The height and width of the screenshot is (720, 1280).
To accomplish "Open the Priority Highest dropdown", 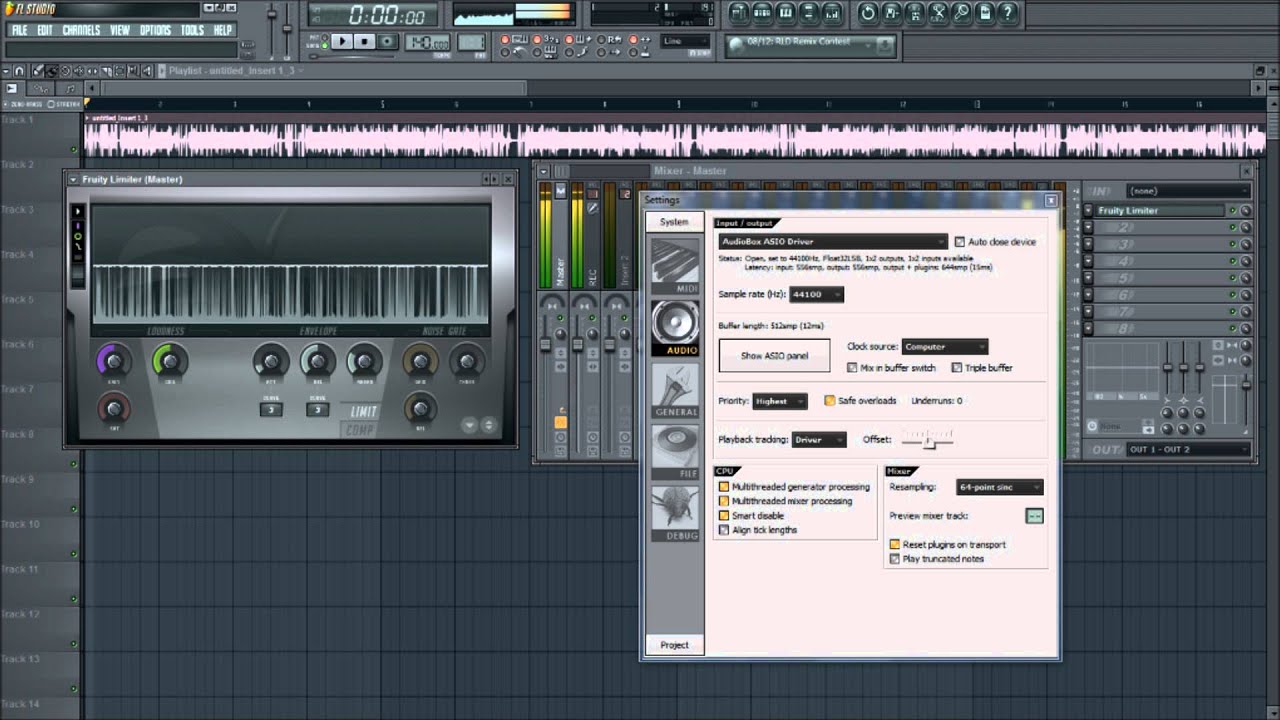I will pyautogui.click(x=779, y=401).
